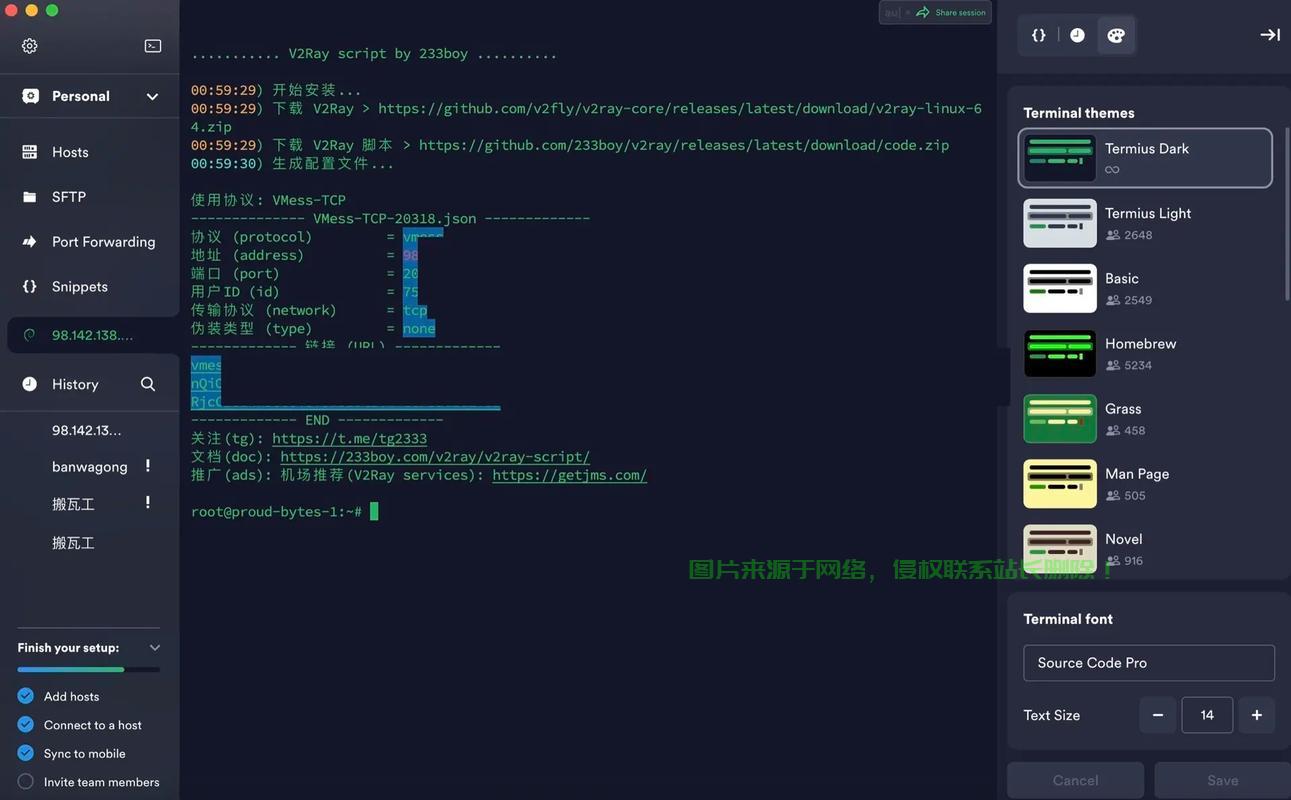This screenshot has height=800, width=1291.
Task: Switch to history clock panel icon
Action: pos(1077,35)
